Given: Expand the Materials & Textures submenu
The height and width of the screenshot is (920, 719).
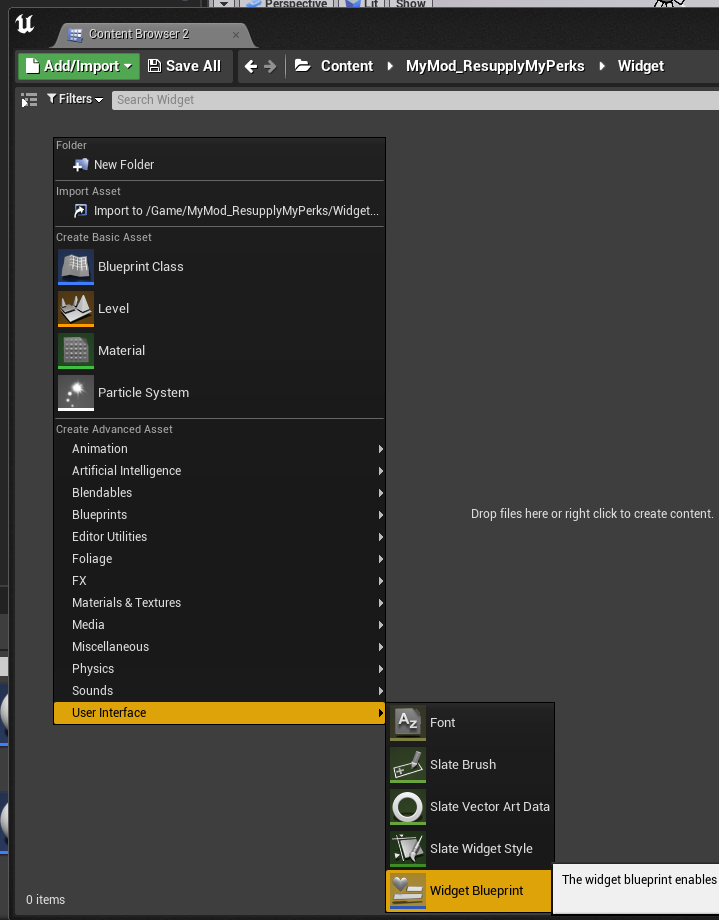Looking at the screenshot, I should 220,603.
